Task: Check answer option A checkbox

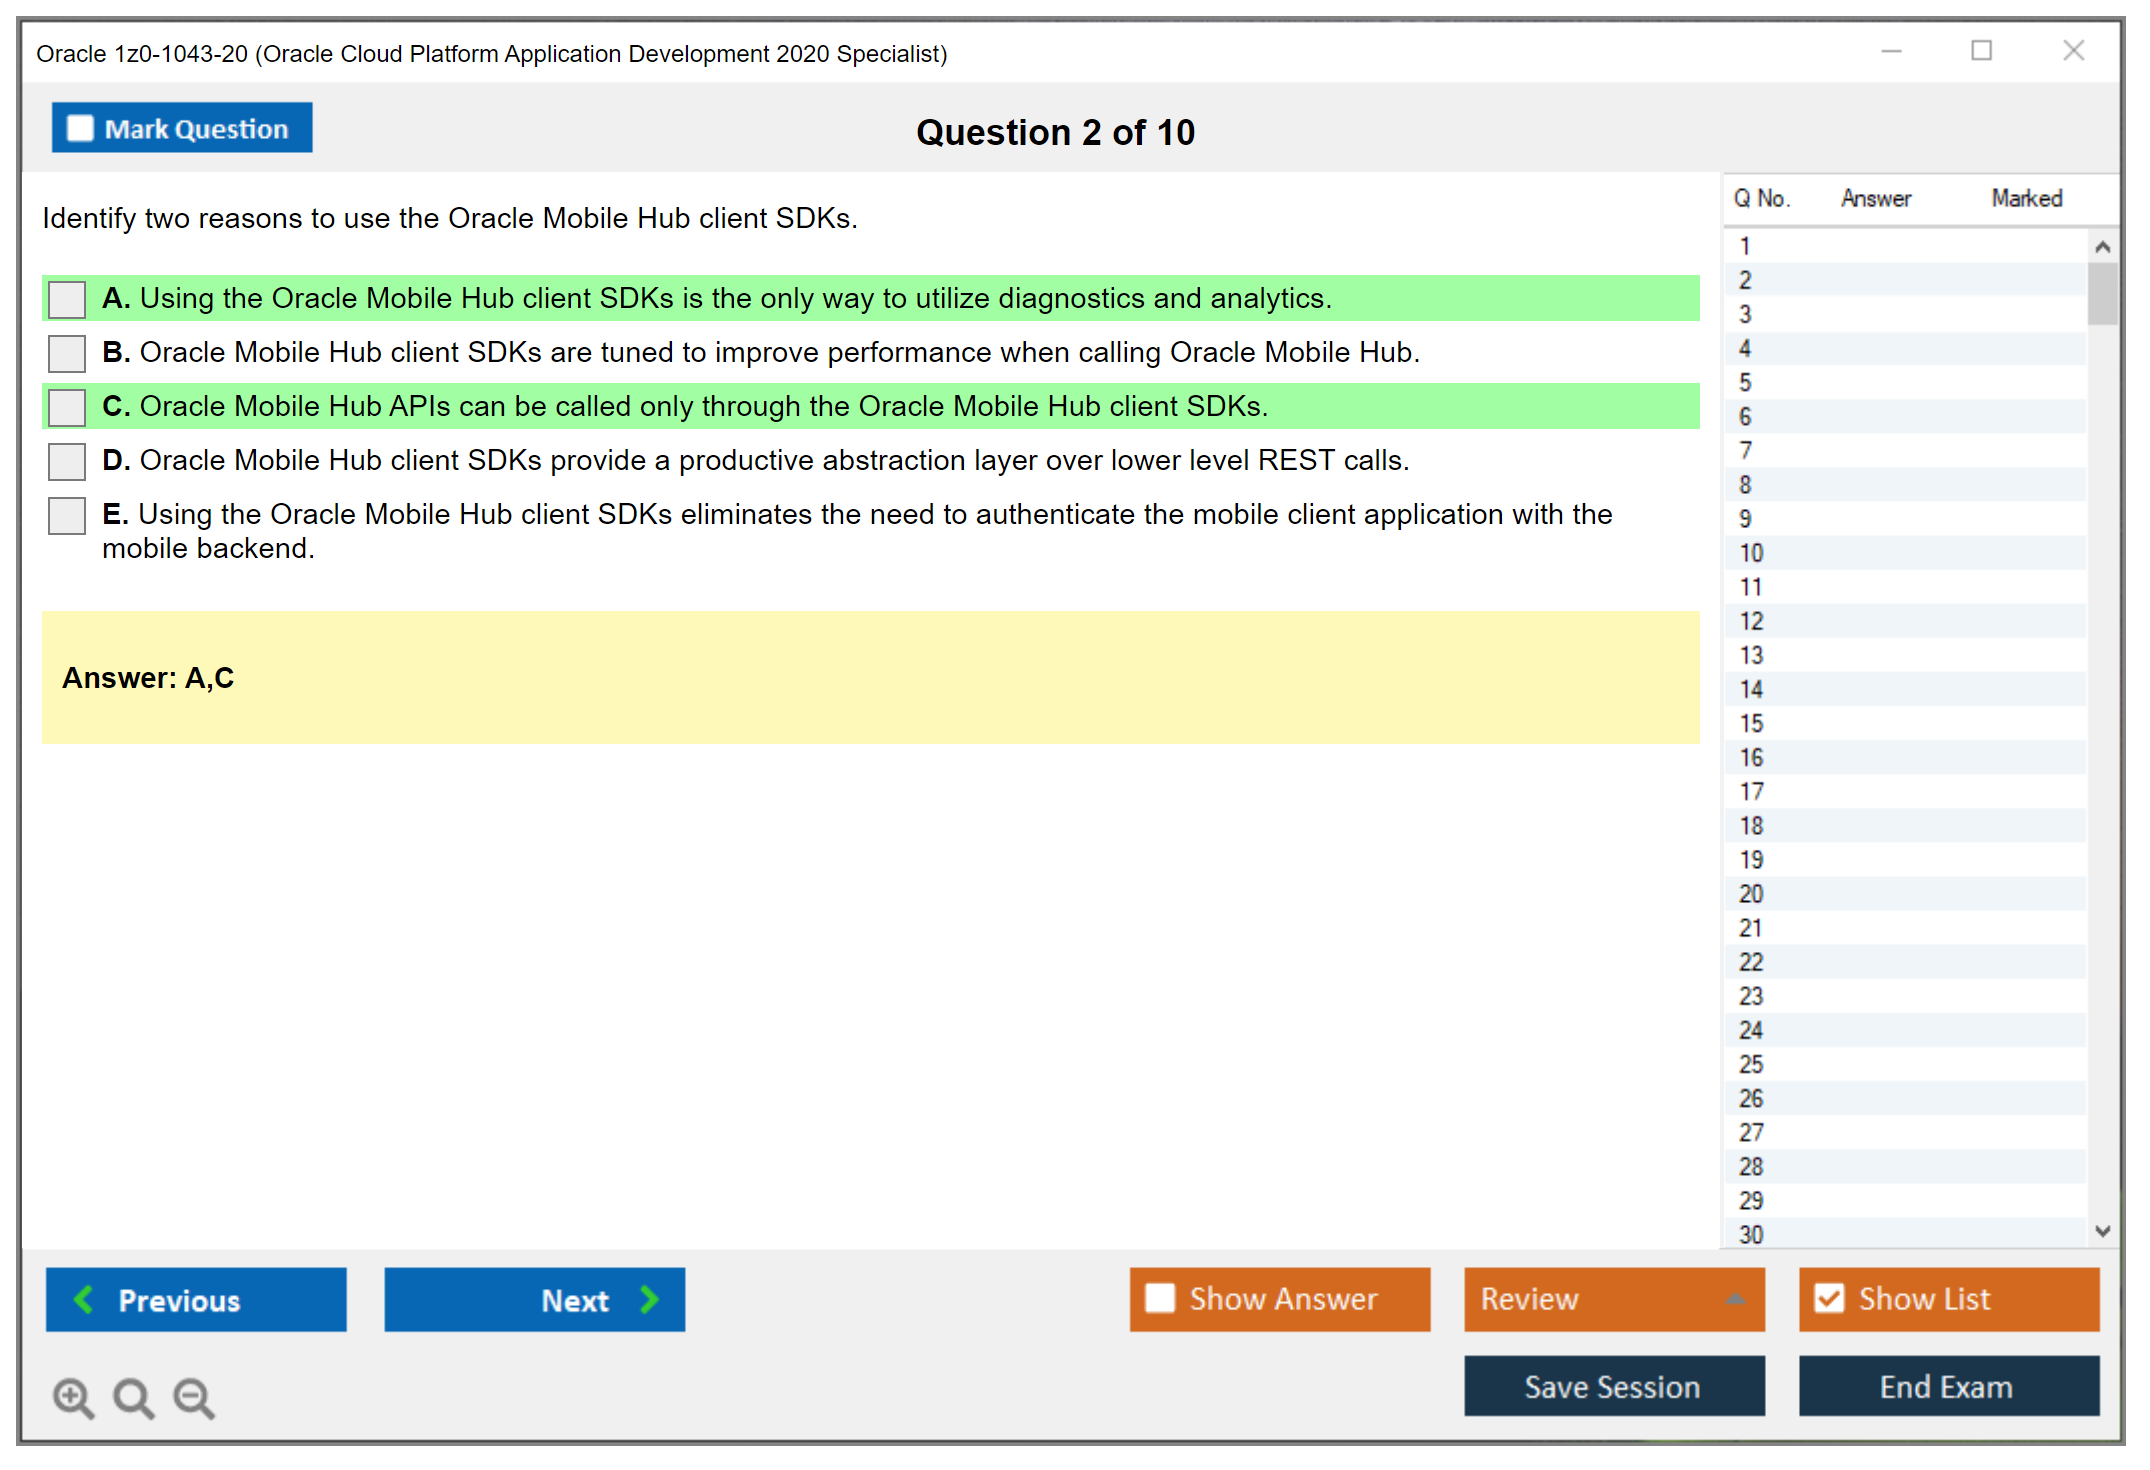Action: tap(66, 298)
